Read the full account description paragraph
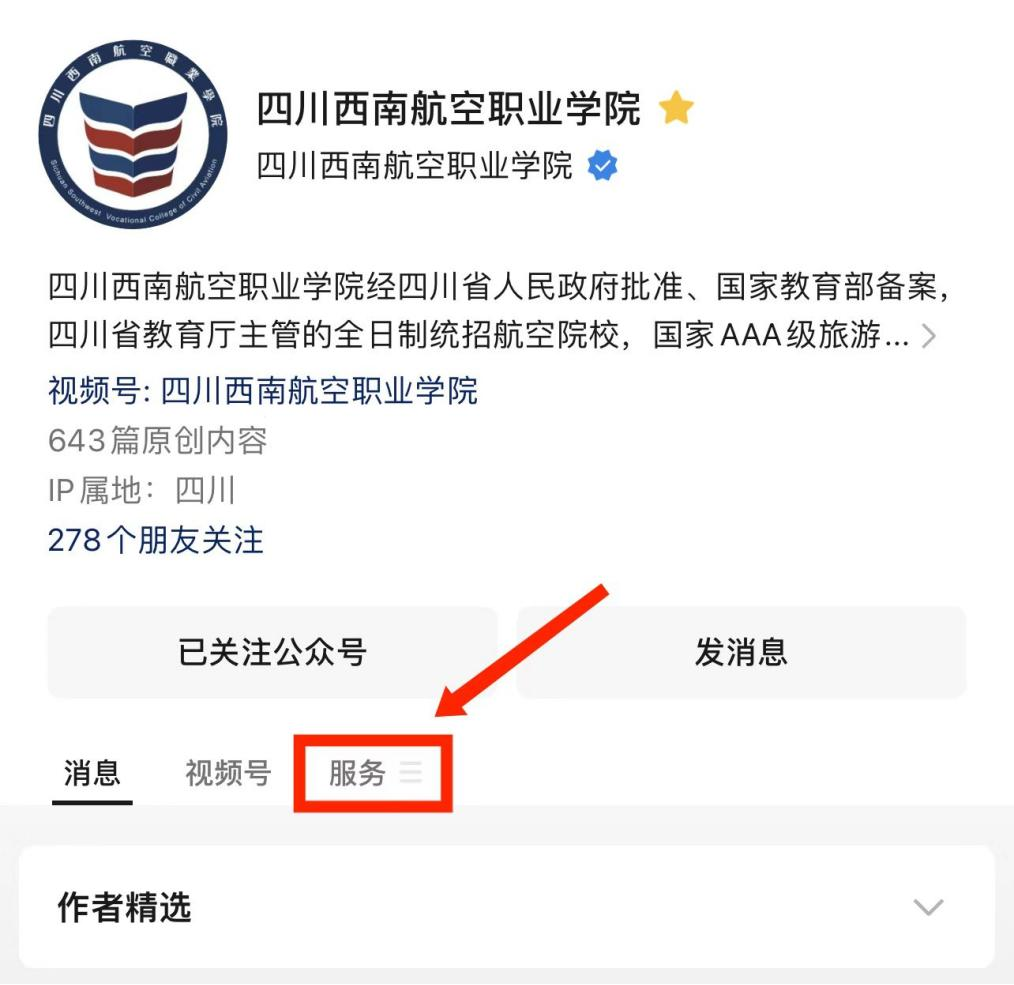 (499, 311)
